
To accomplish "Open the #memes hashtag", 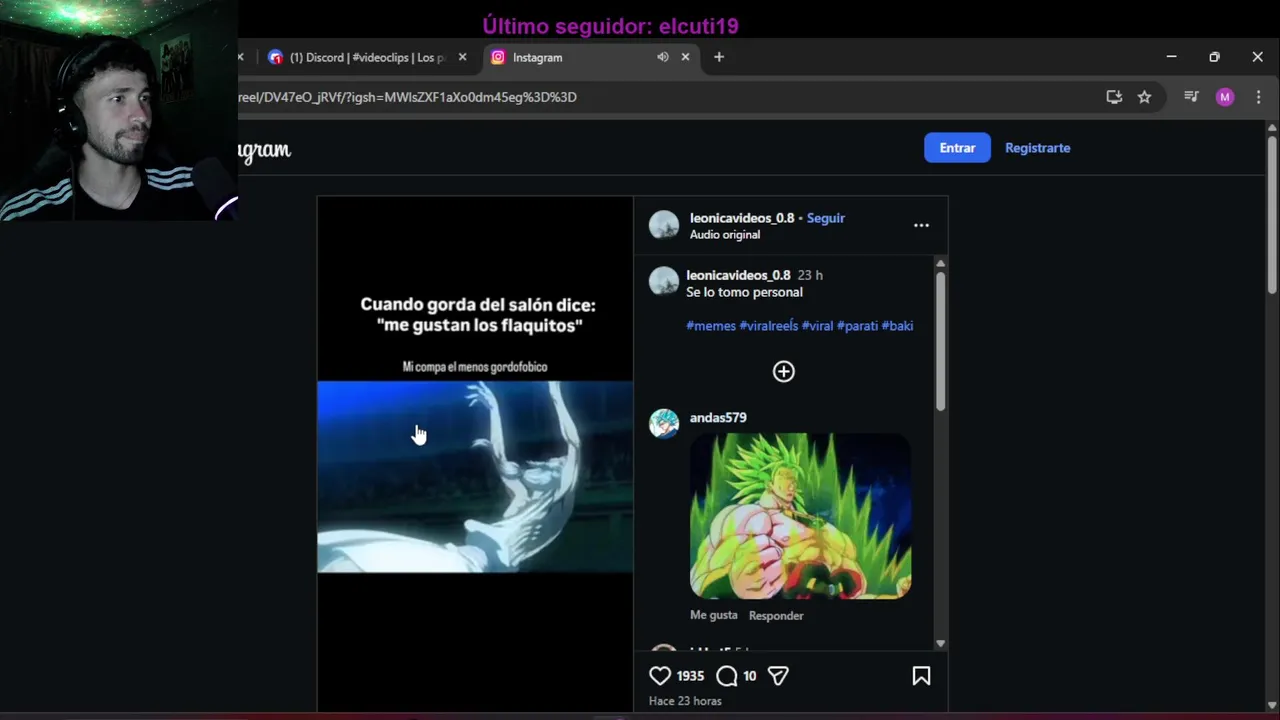I will point(711,326).
